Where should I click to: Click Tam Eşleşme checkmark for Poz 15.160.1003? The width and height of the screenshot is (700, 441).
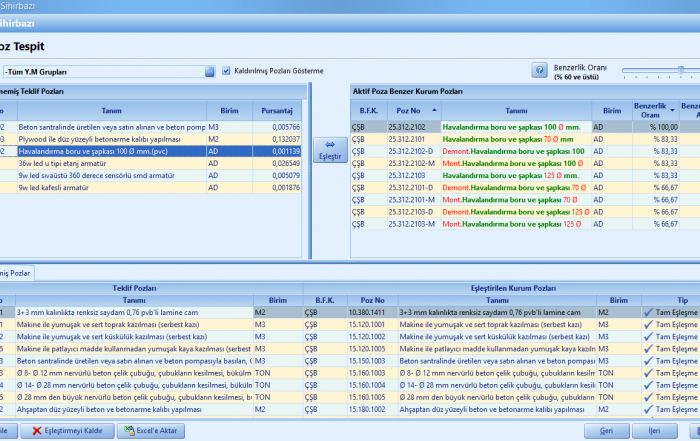pyautogui.click(x=648, y=373)
